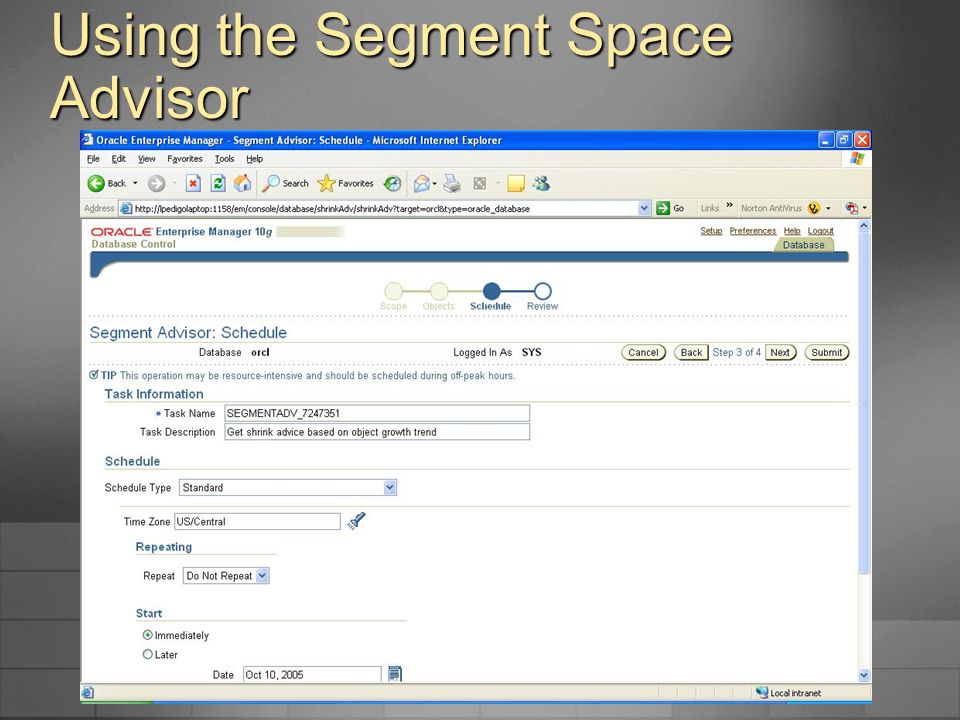Open the Schedule Type dropdown
Image resolution: width=960 pixels, height=720 pixels.
390,487
